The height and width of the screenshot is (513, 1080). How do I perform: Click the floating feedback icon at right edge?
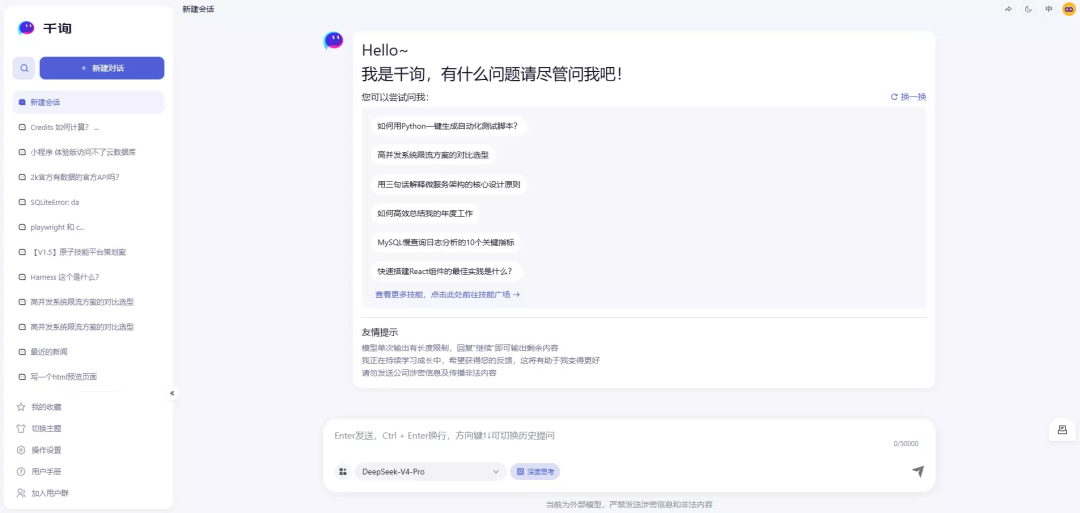pos(1062,430)
